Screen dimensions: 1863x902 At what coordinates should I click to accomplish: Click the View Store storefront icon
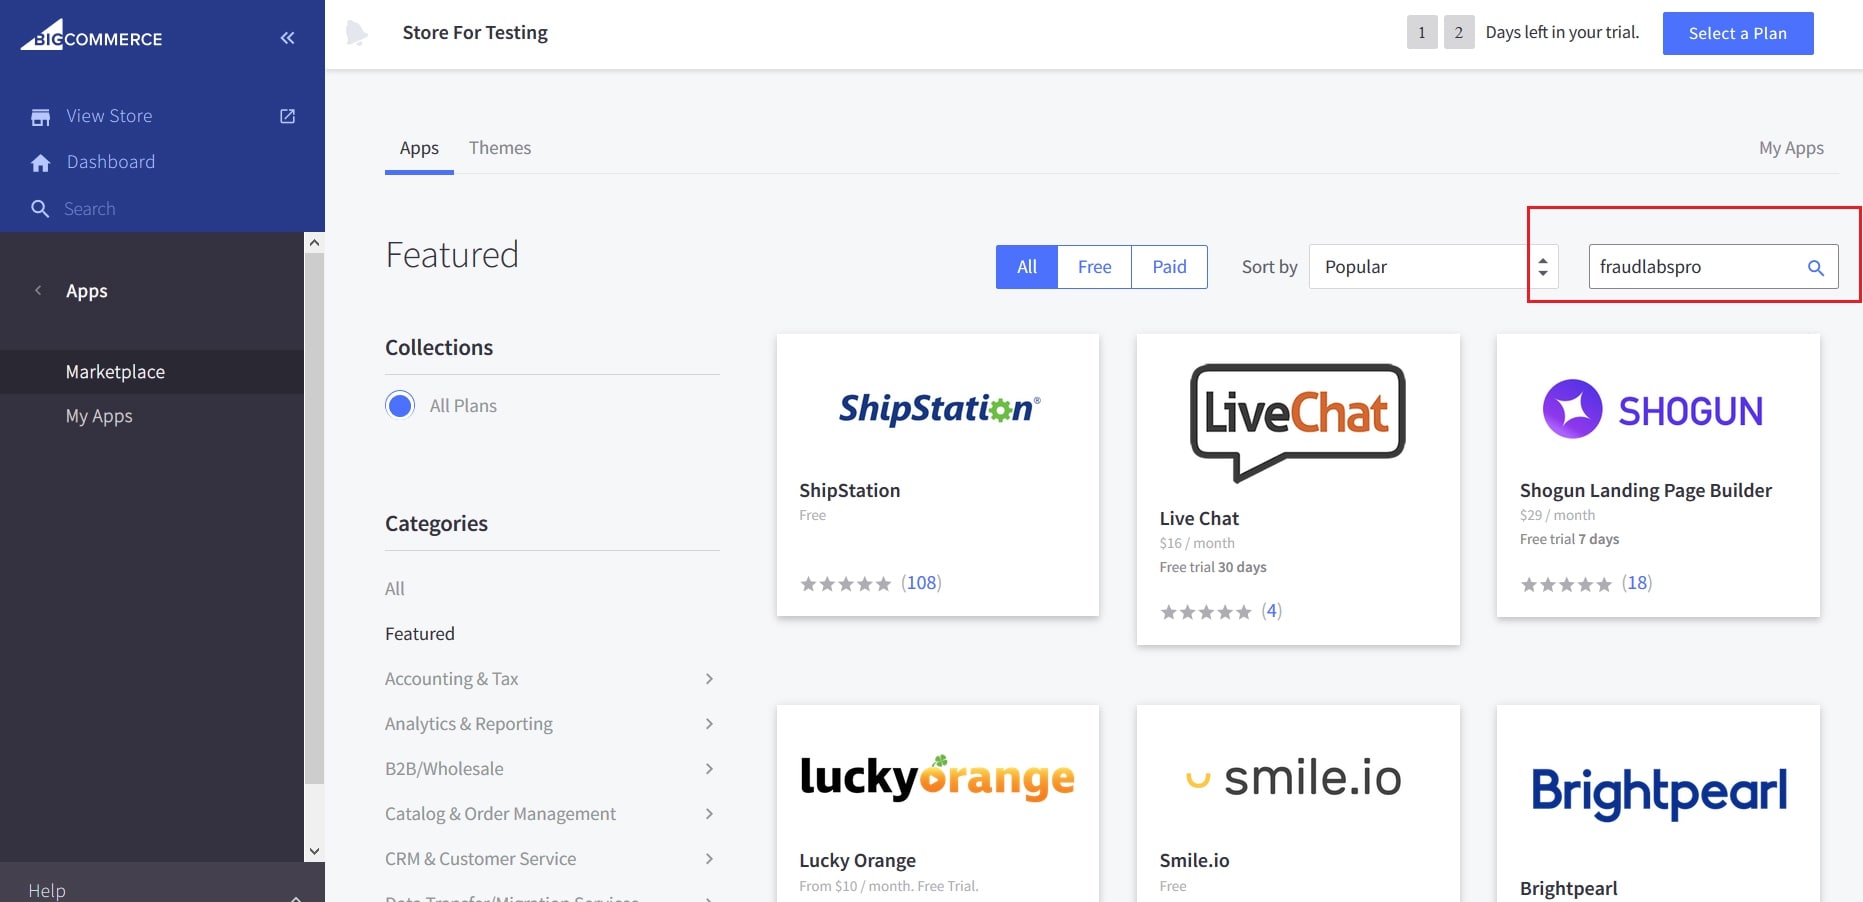(x=41, y=117)
